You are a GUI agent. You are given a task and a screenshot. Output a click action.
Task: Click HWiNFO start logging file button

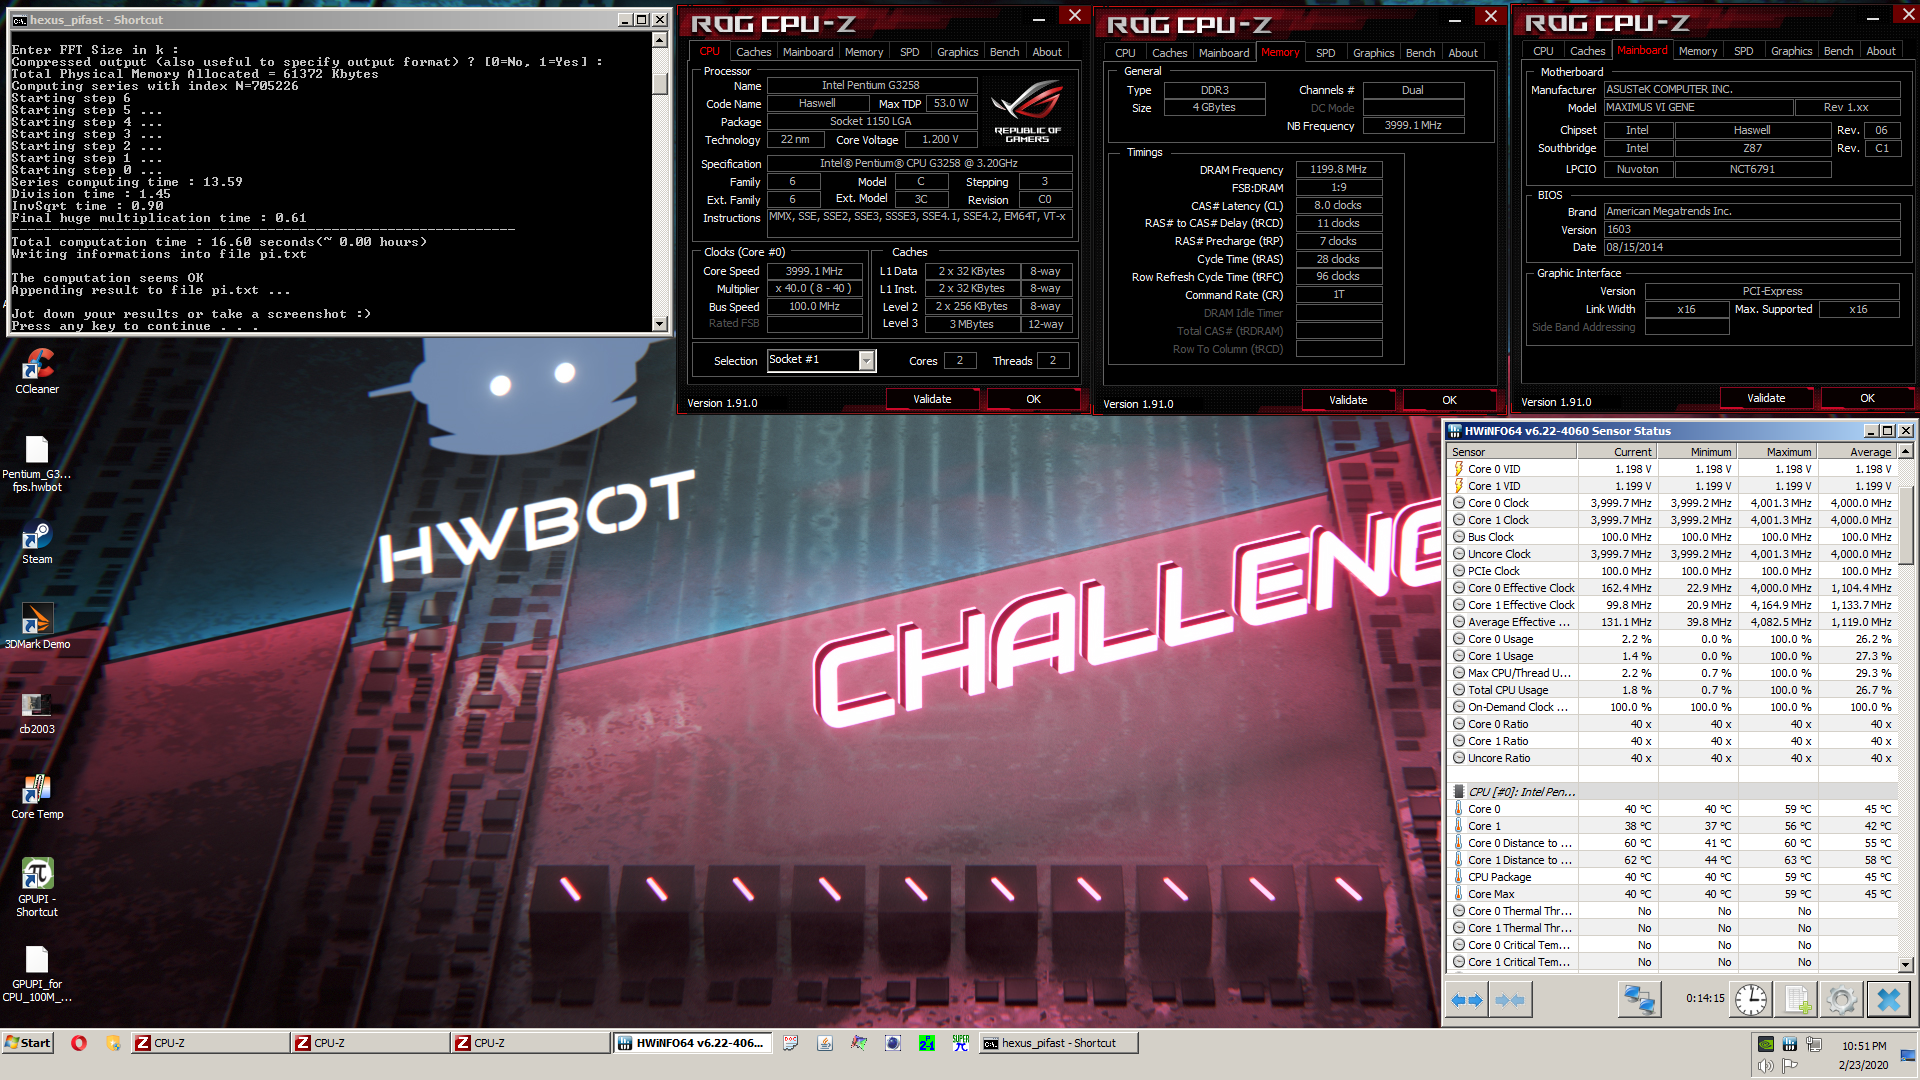click(x=1796, y=1000)
